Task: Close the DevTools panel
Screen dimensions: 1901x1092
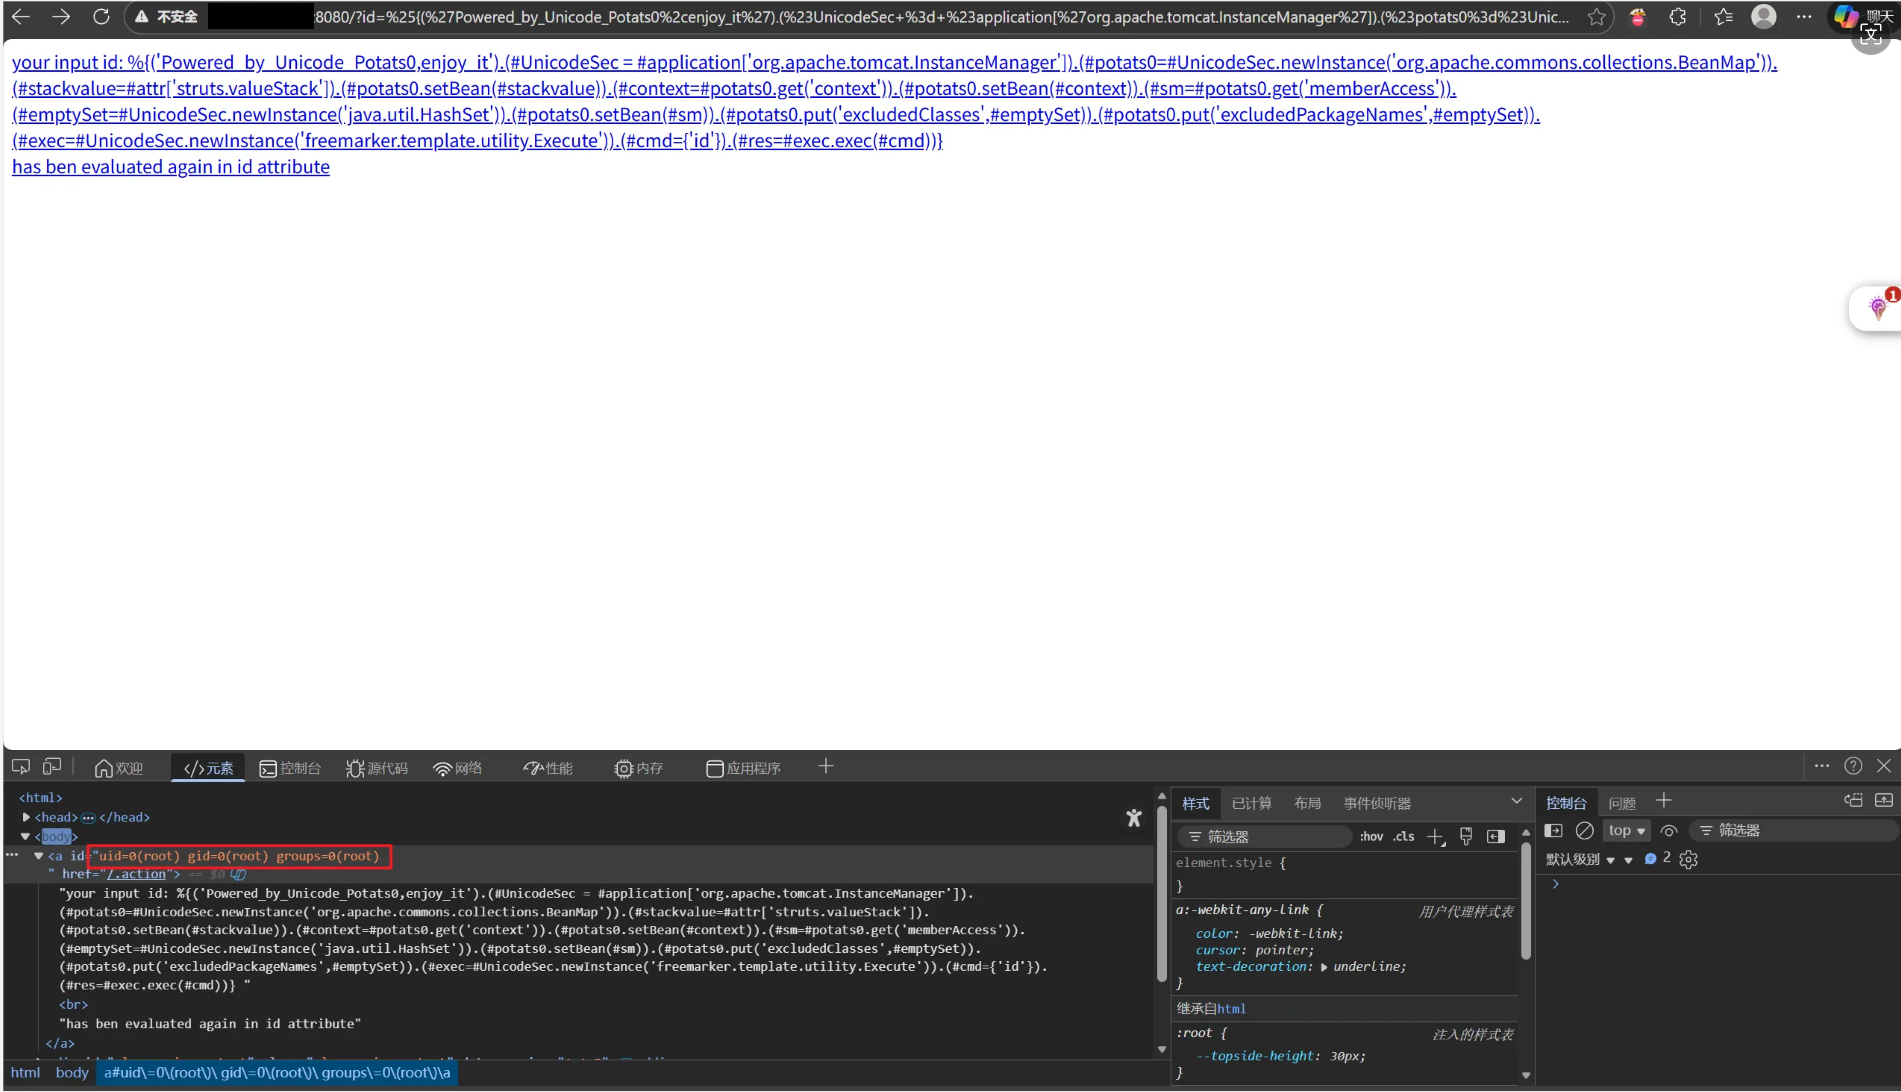Action: (x=1884, y=766)
